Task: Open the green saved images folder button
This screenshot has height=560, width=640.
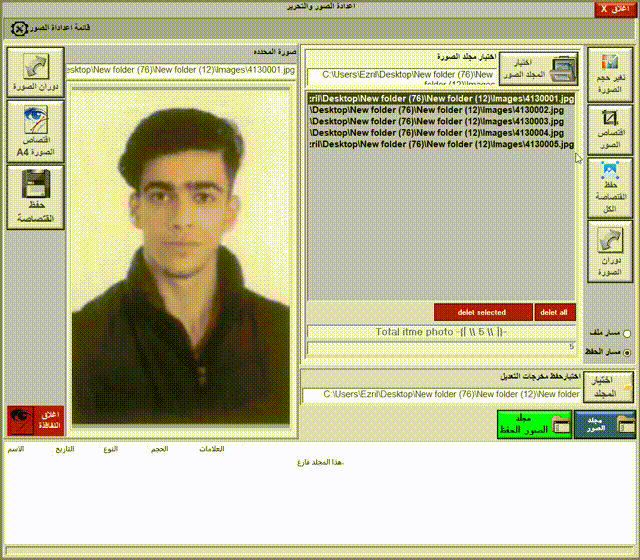Action: 534,424
